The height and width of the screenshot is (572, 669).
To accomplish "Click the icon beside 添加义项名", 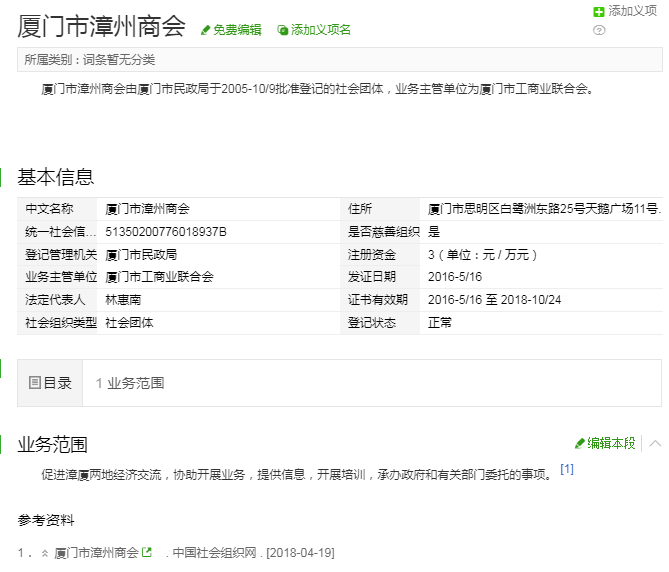I will [282, 30].
